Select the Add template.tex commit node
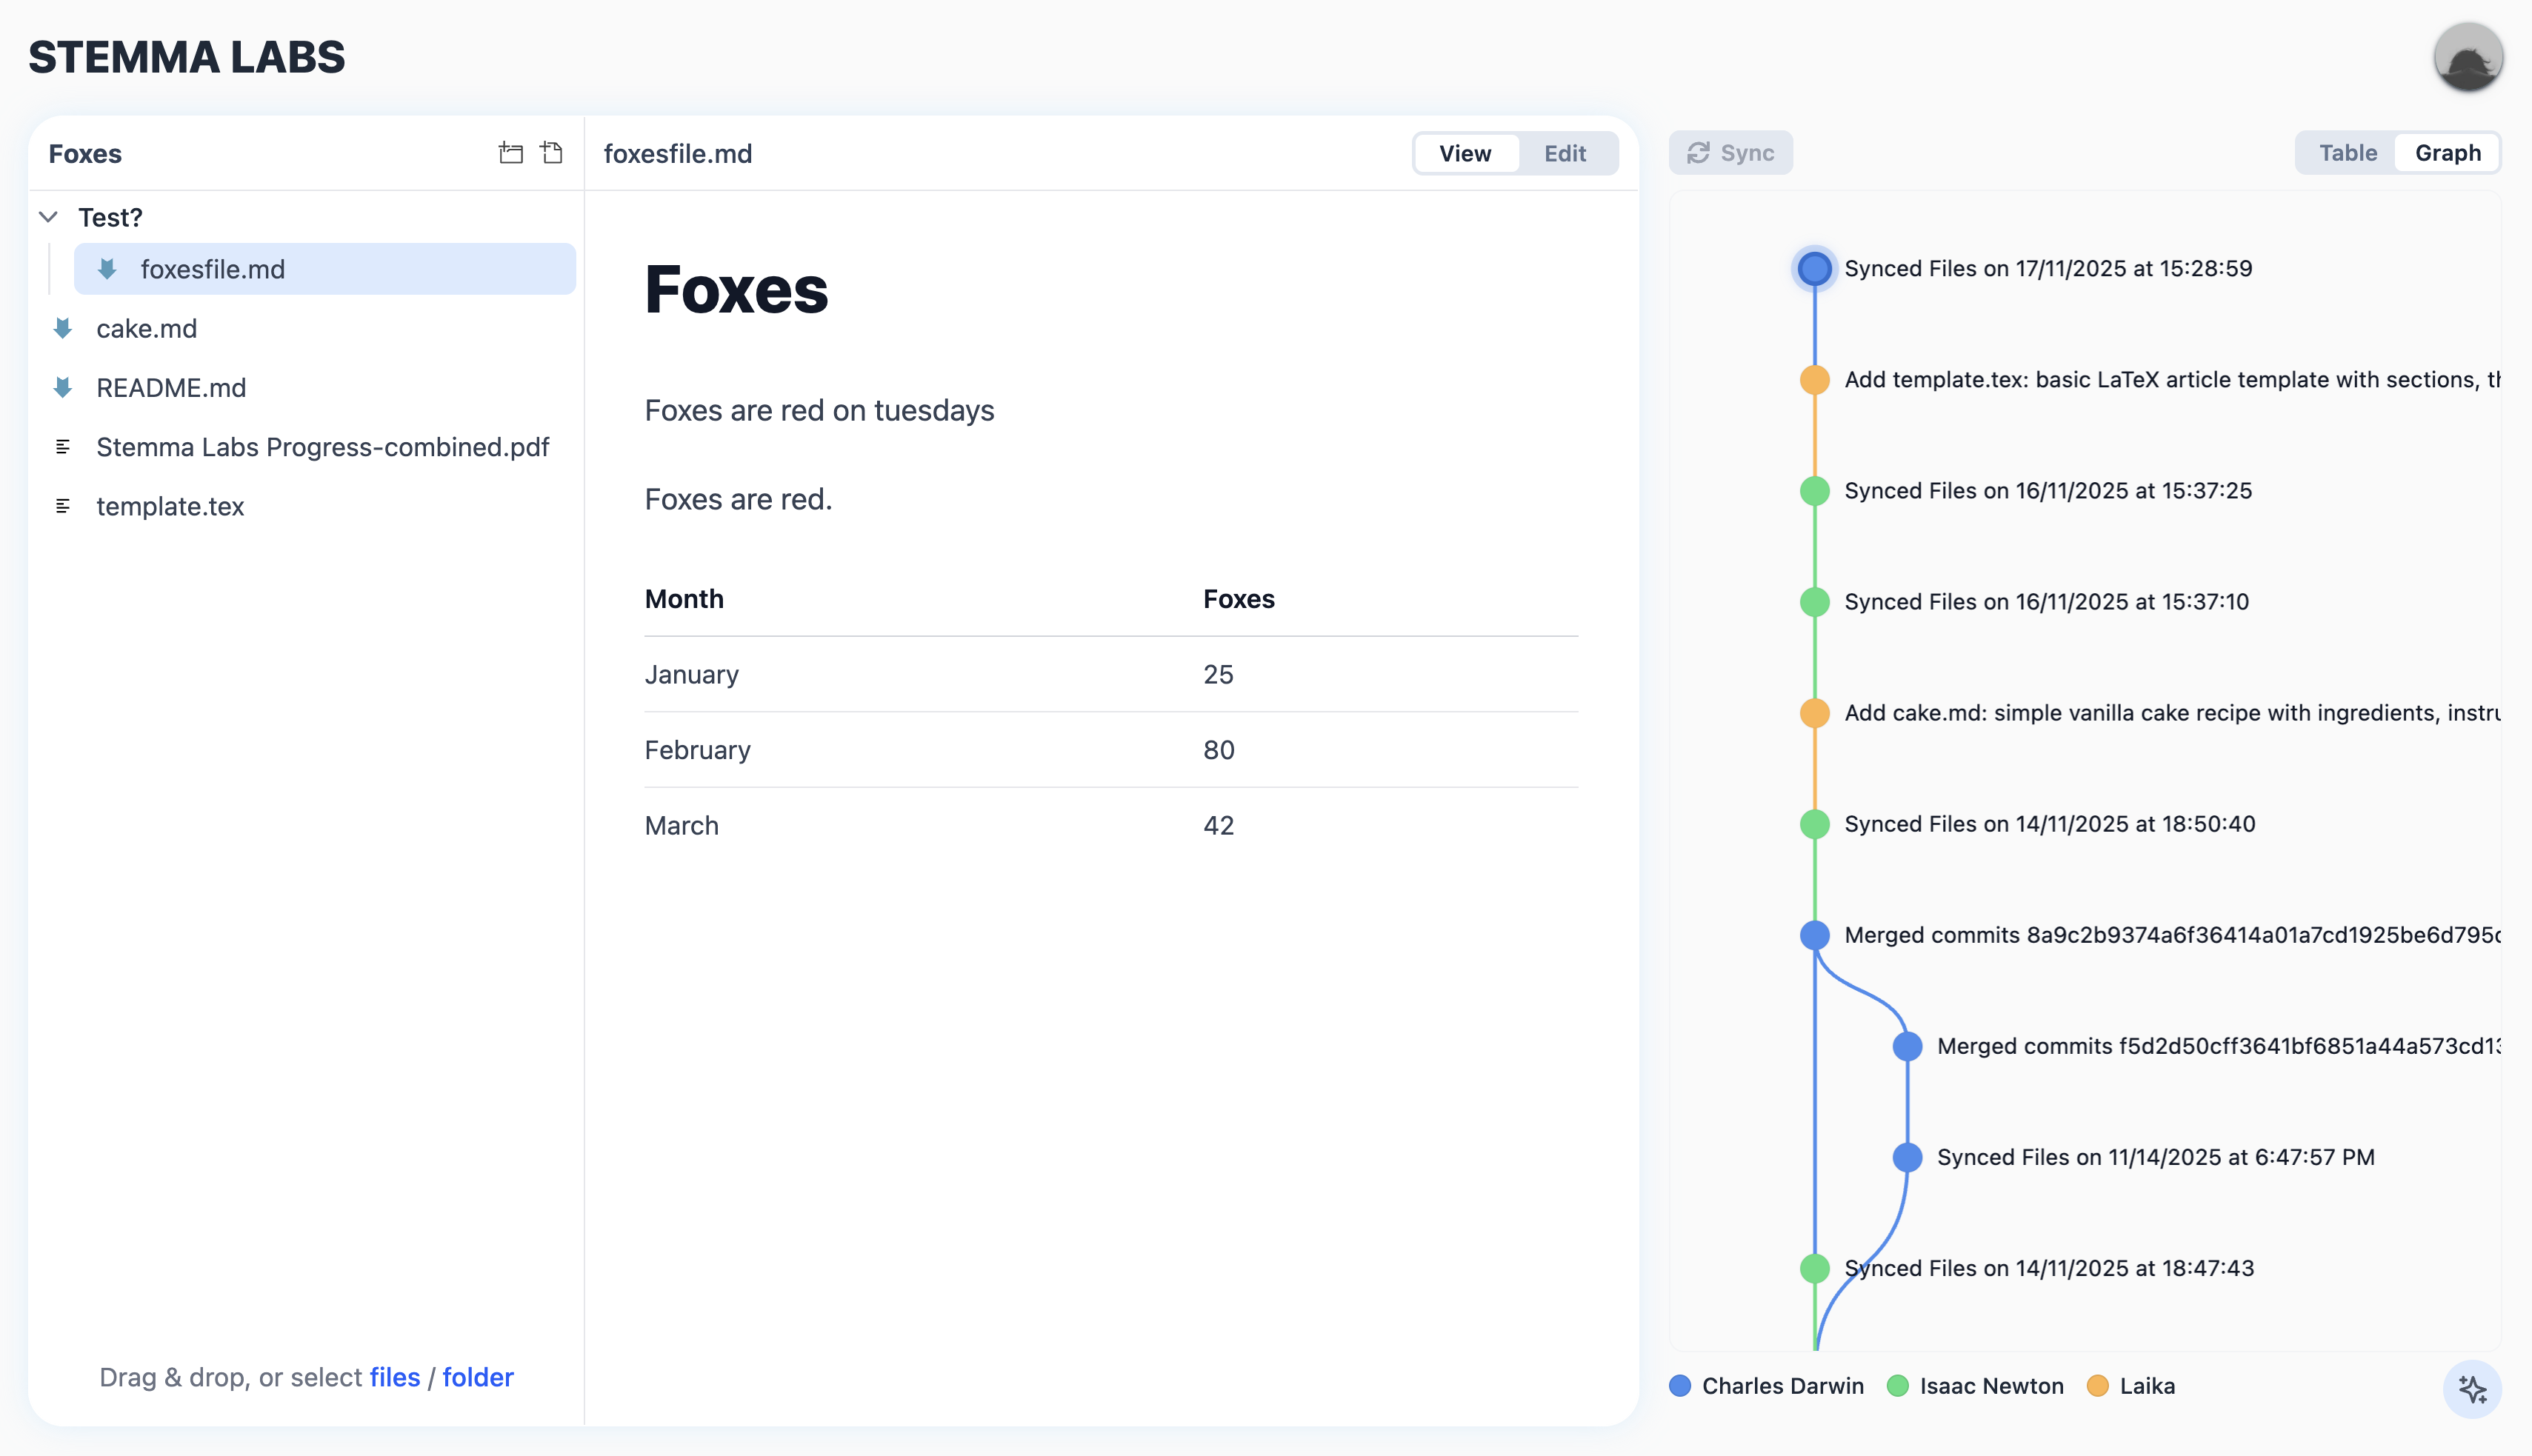This screenshot has width=2532, height=1456. pos(1814,380)
